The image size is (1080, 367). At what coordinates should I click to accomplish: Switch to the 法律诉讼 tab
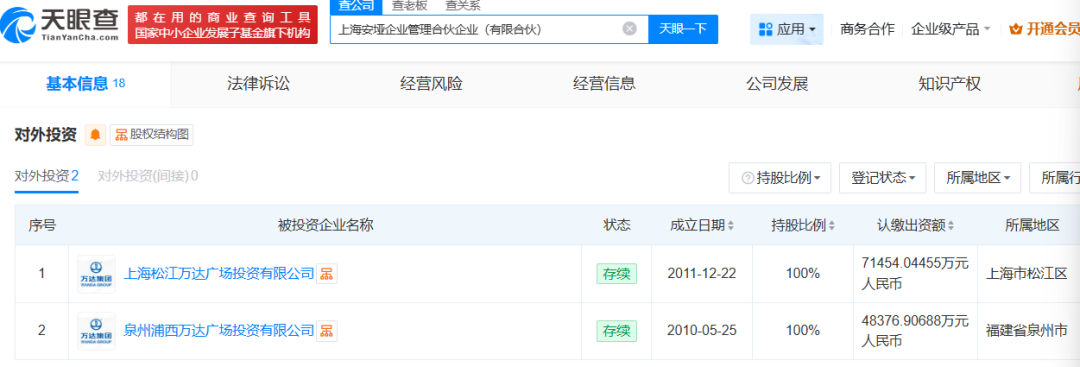pos(258,84)
